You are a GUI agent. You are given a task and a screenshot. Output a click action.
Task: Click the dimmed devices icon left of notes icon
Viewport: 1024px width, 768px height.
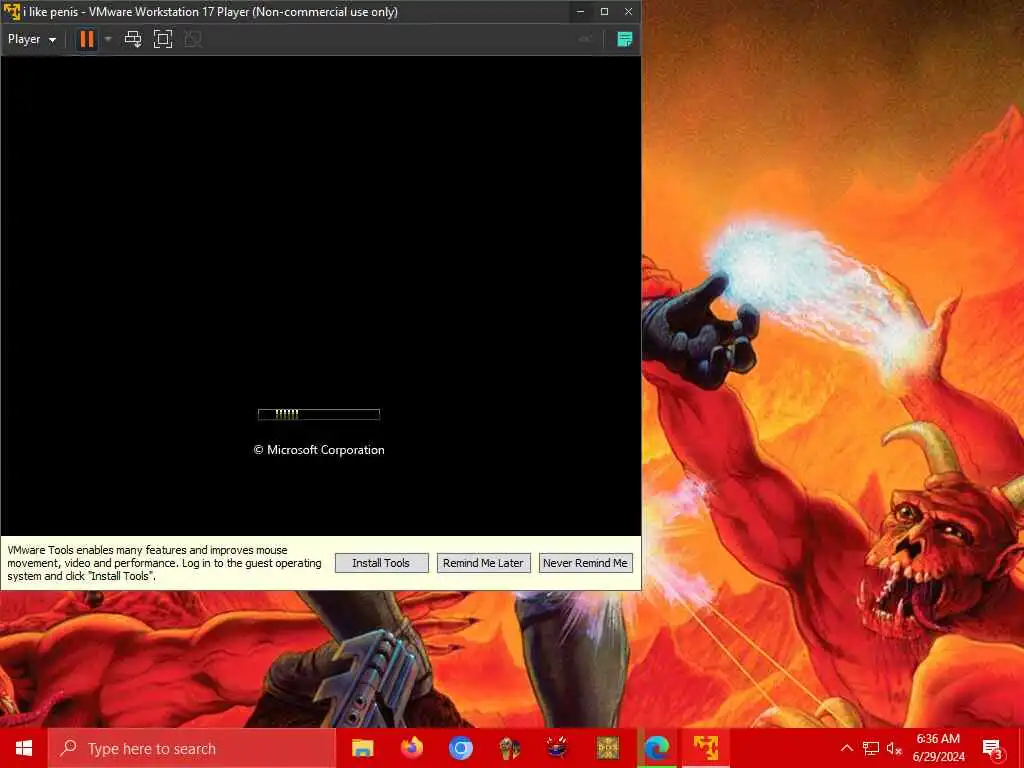(x=586, y=39)
